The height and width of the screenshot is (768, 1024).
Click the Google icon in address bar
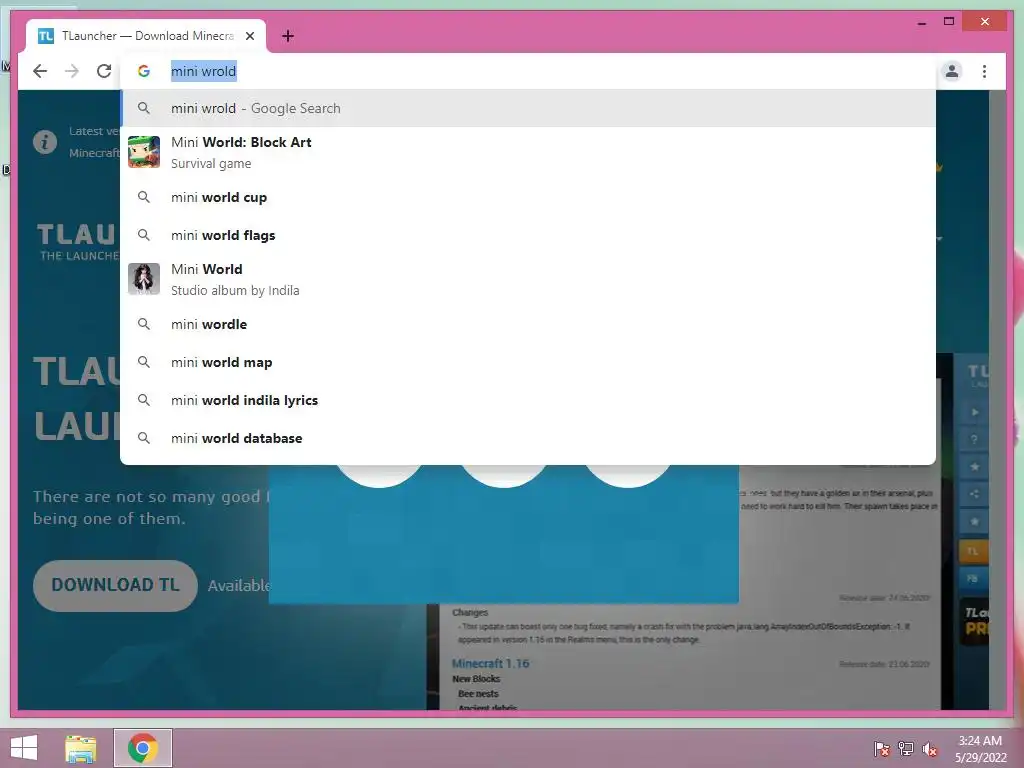pos(144,71)
